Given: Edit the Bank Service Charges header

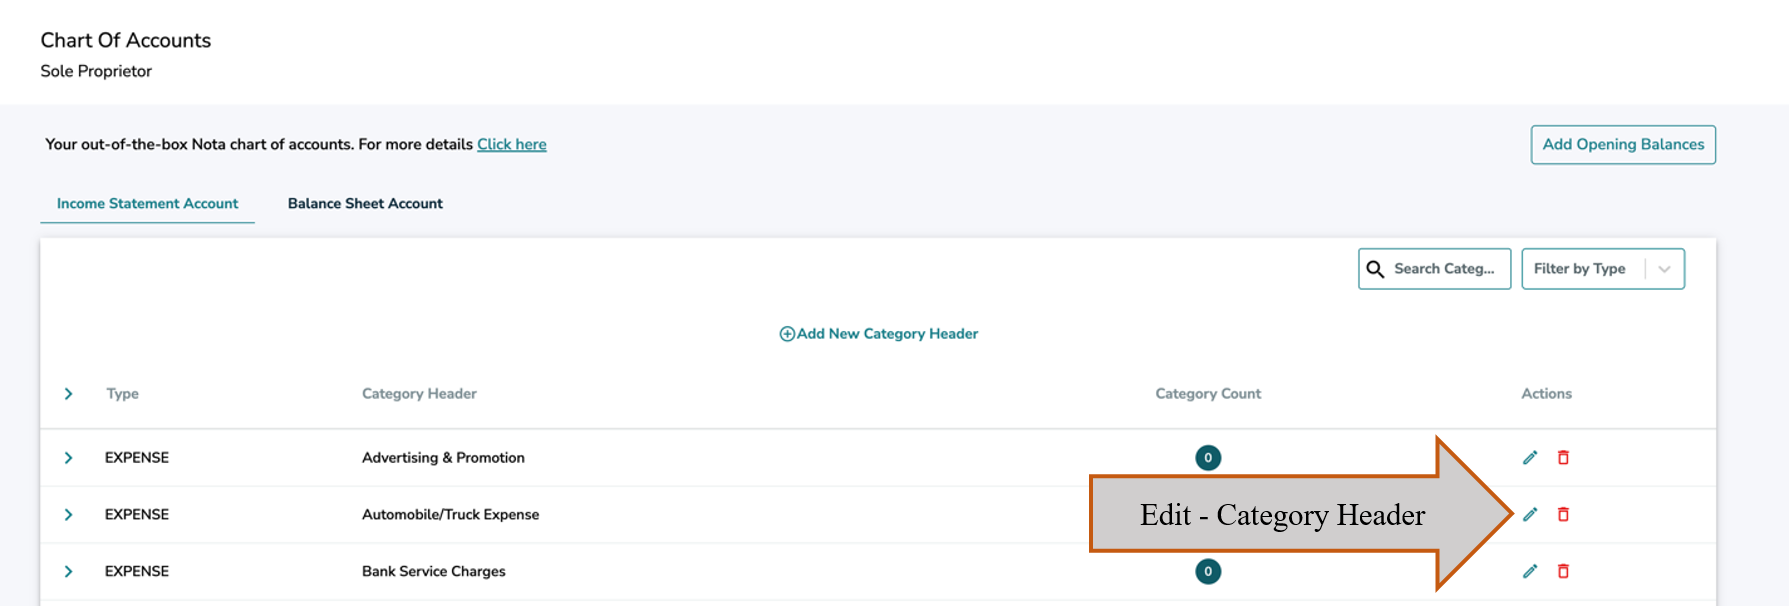Looking at the screenshot, I should coord(1530,572).
